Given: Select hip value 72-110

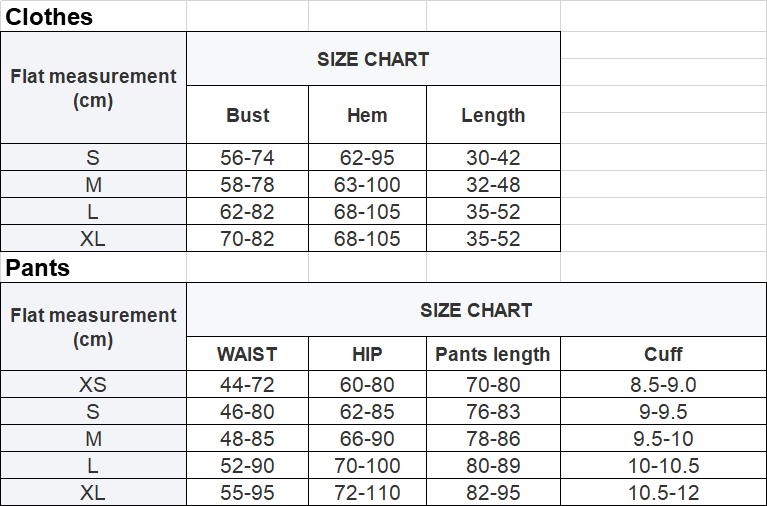Looking at the screenshot, I should [367, 492].
